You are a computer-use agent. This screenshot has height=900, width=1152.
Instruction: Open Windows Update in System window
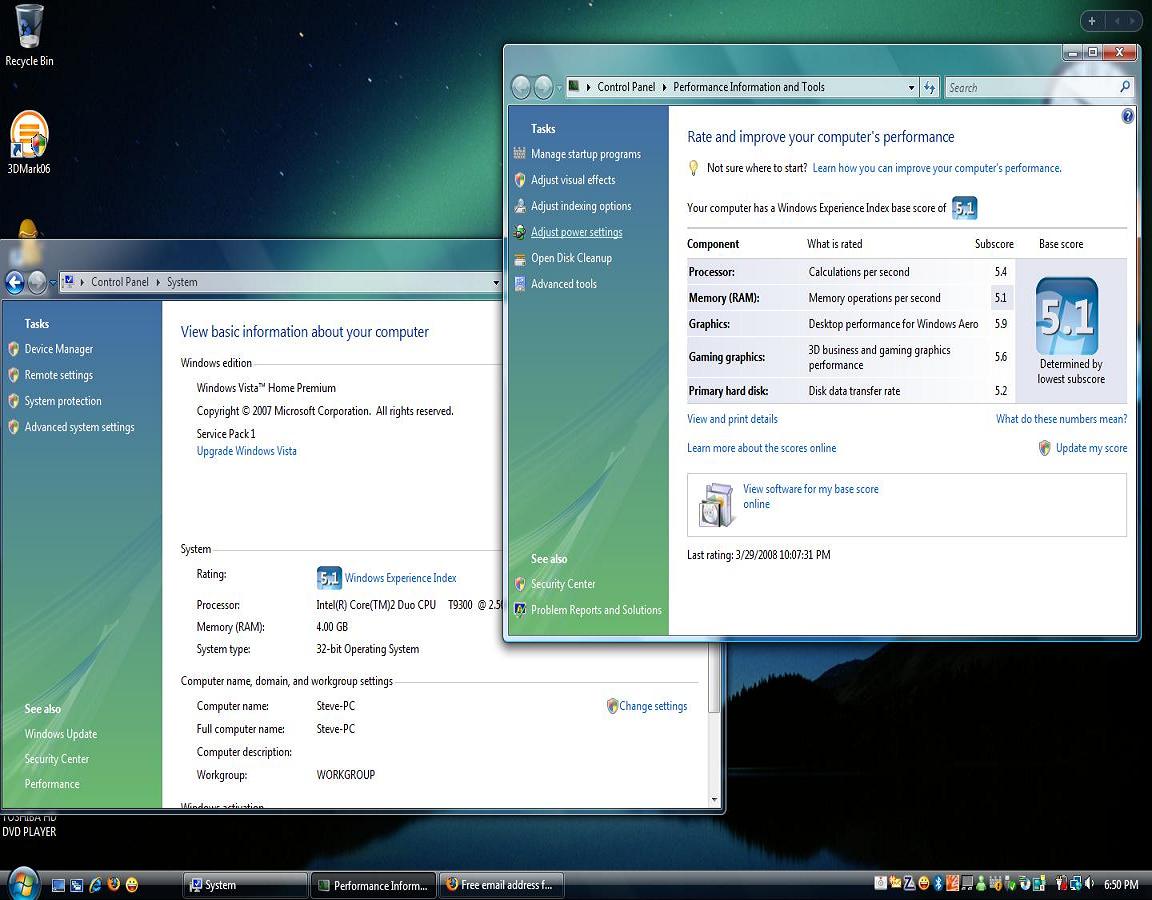pos(60,734)
